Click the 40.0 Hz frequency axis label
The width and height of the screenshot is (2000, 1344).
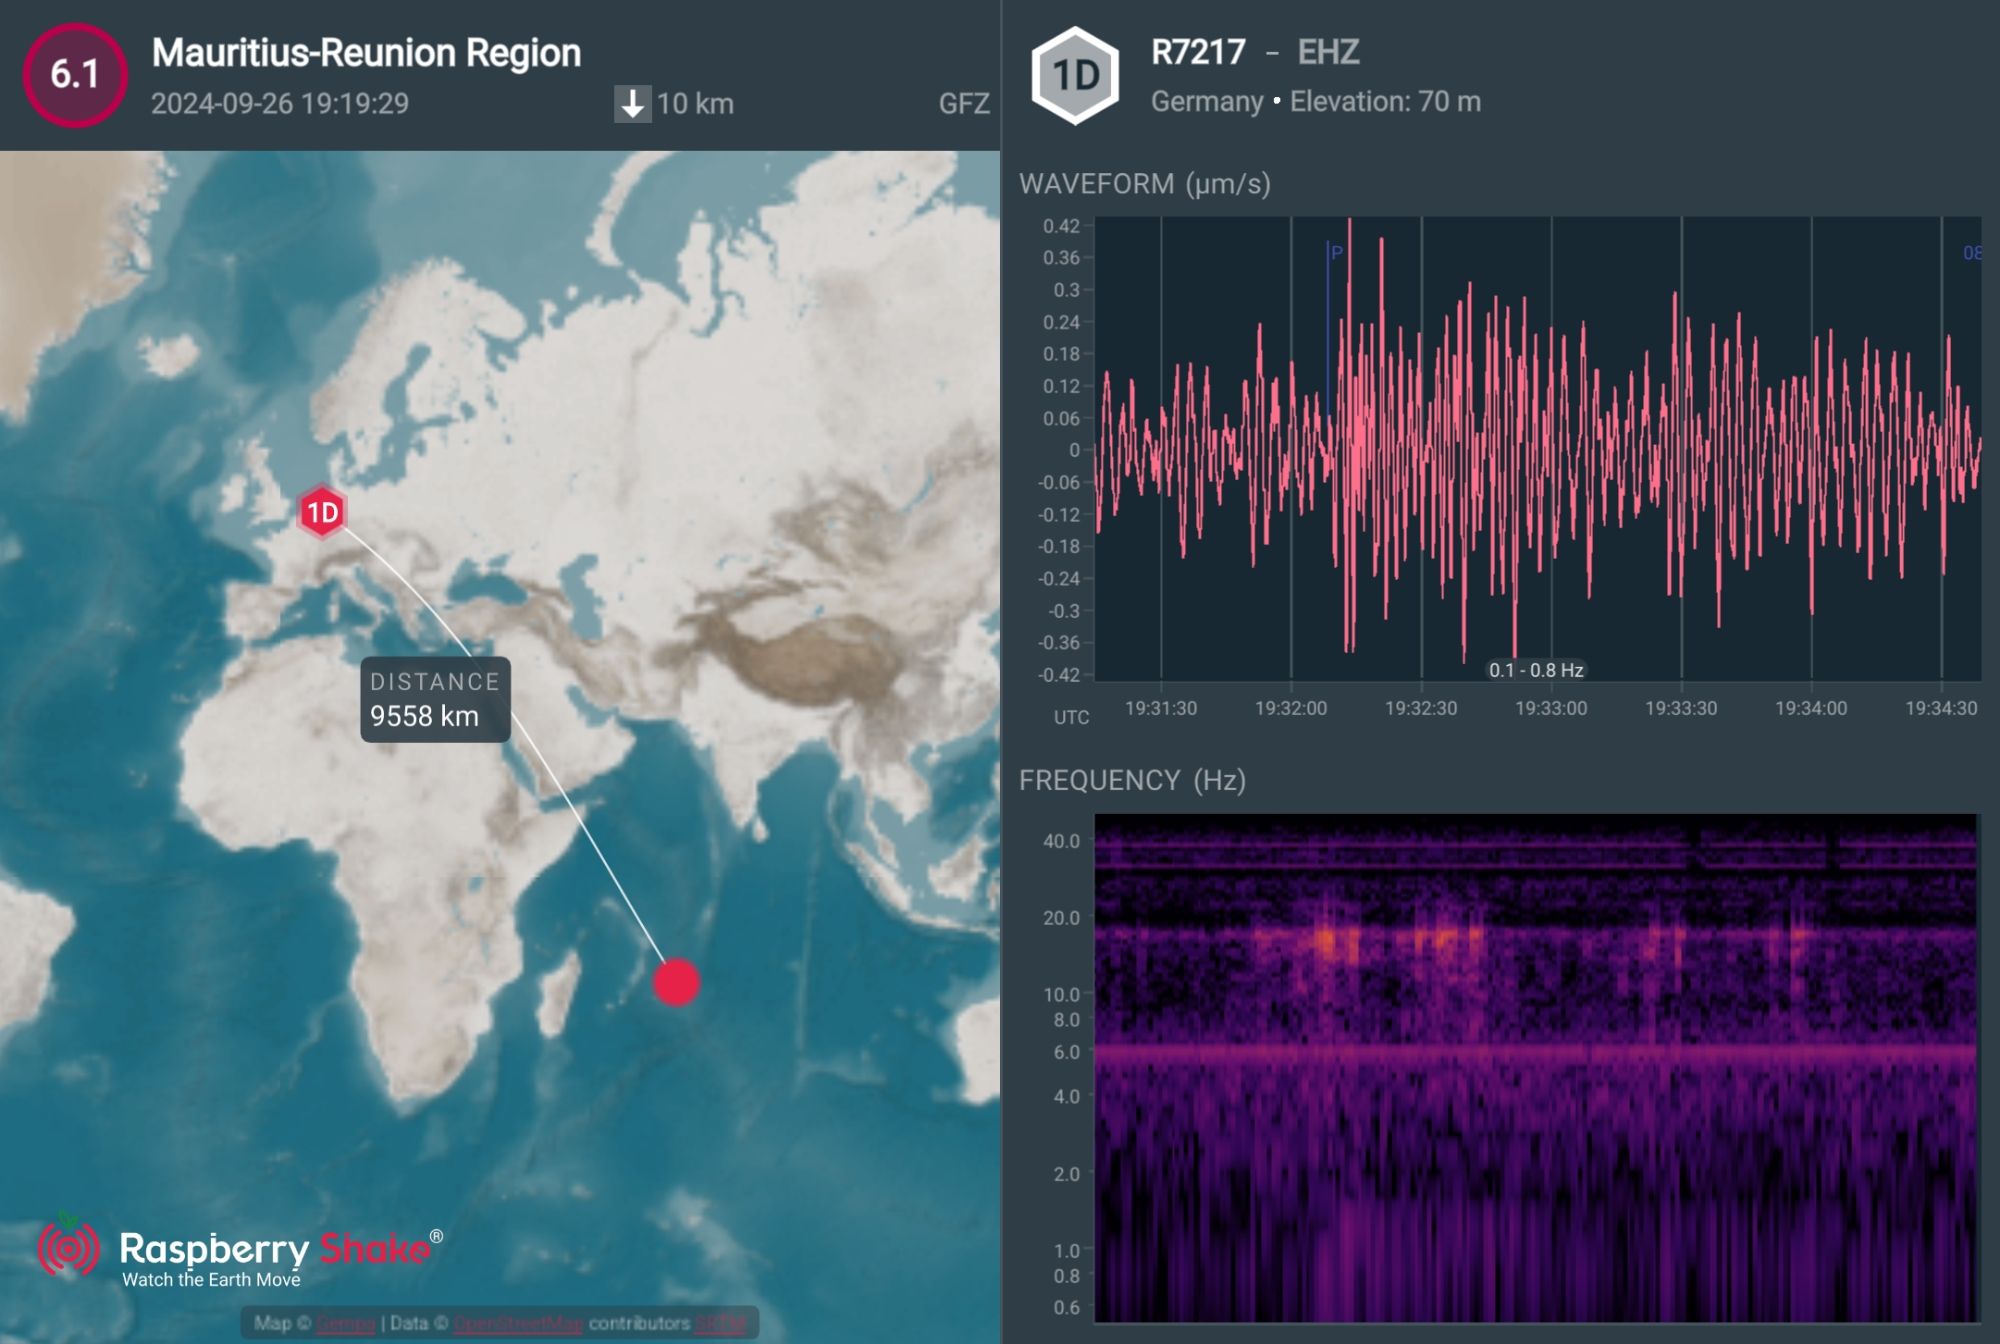1061,841
